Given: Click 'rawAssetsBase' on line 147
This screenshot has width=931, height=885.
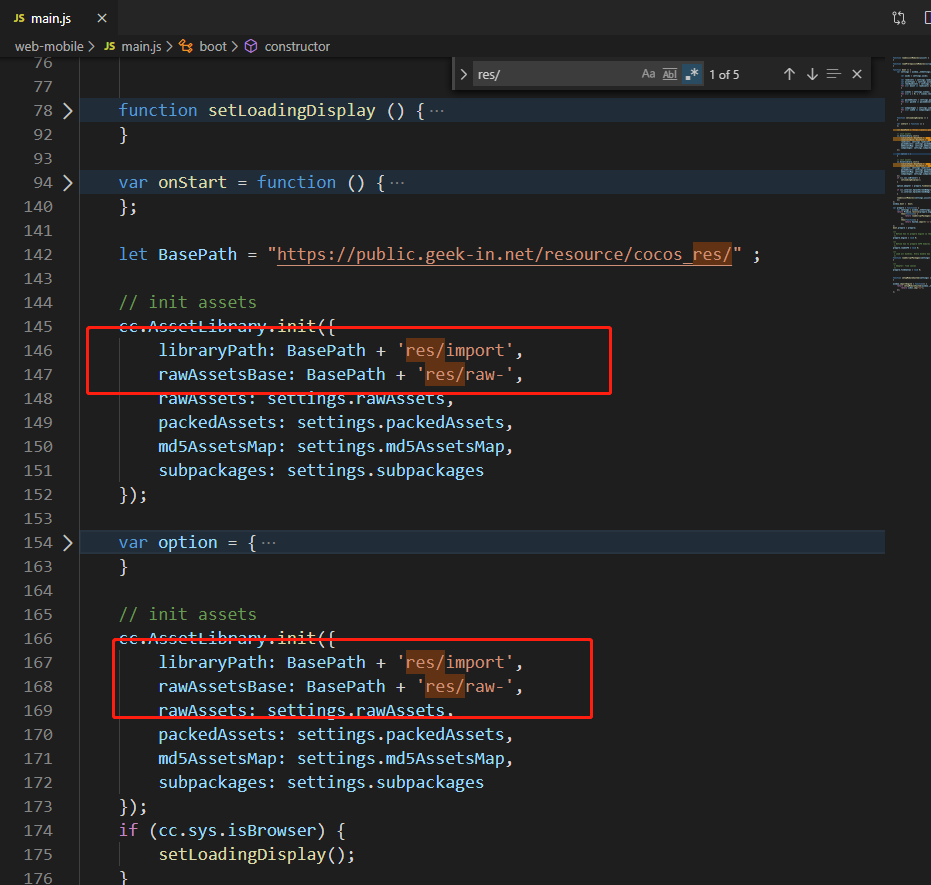Looking at the screenshot, I should (222, 375).
